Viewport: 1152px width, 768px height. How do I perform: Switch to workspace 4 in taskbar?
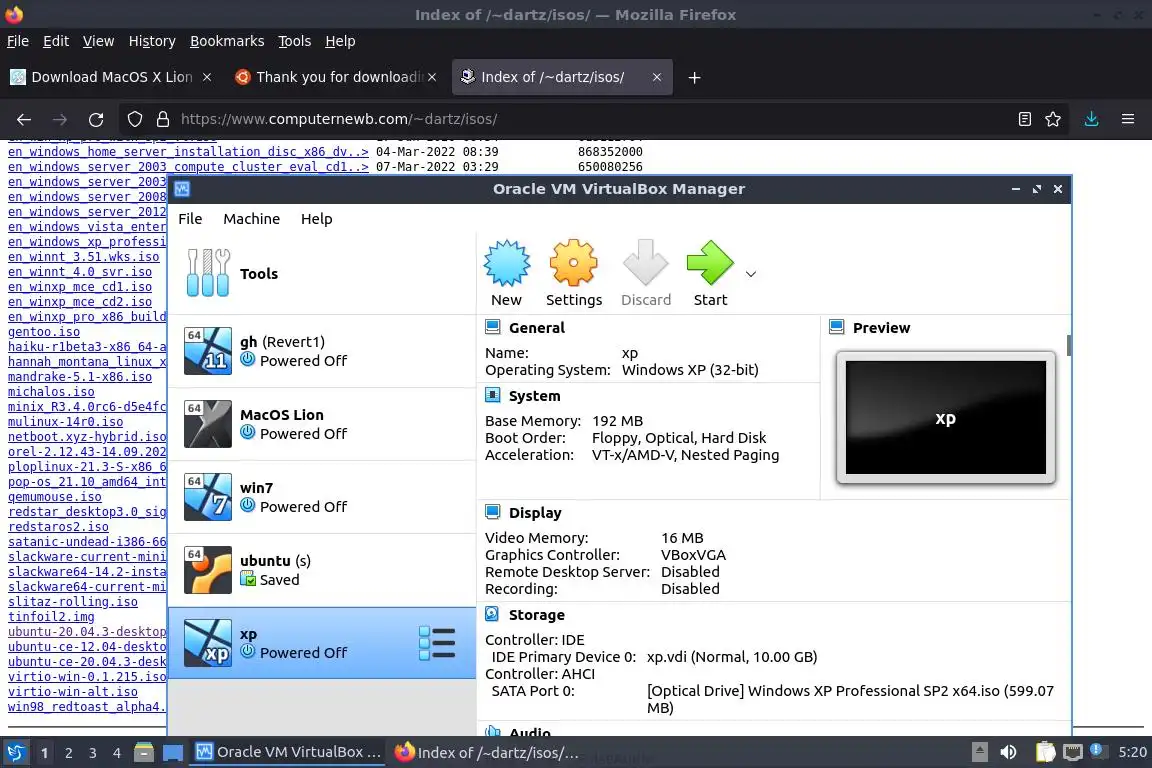pos(116,753)
